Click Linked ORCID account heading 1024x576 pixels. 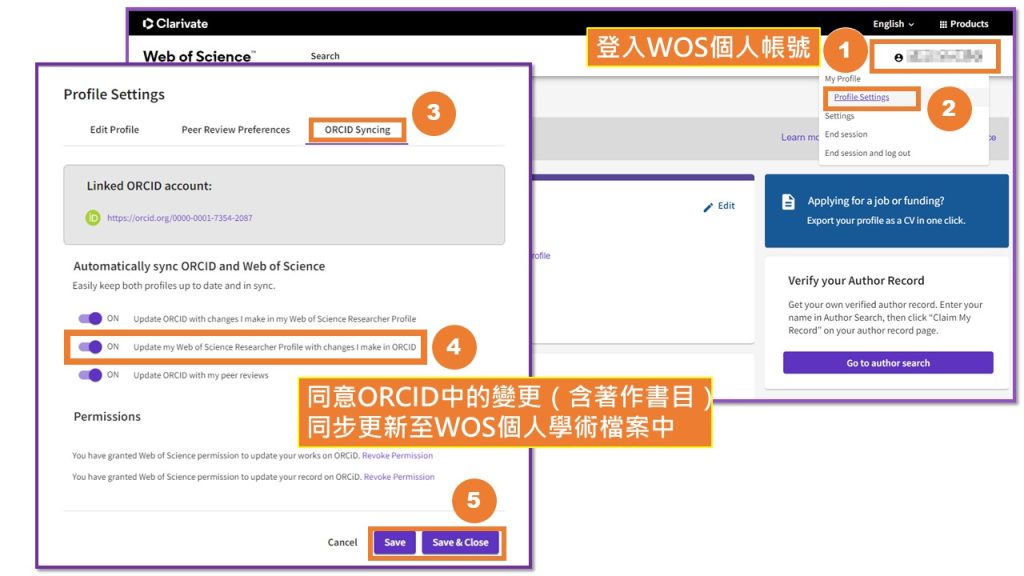149,185
